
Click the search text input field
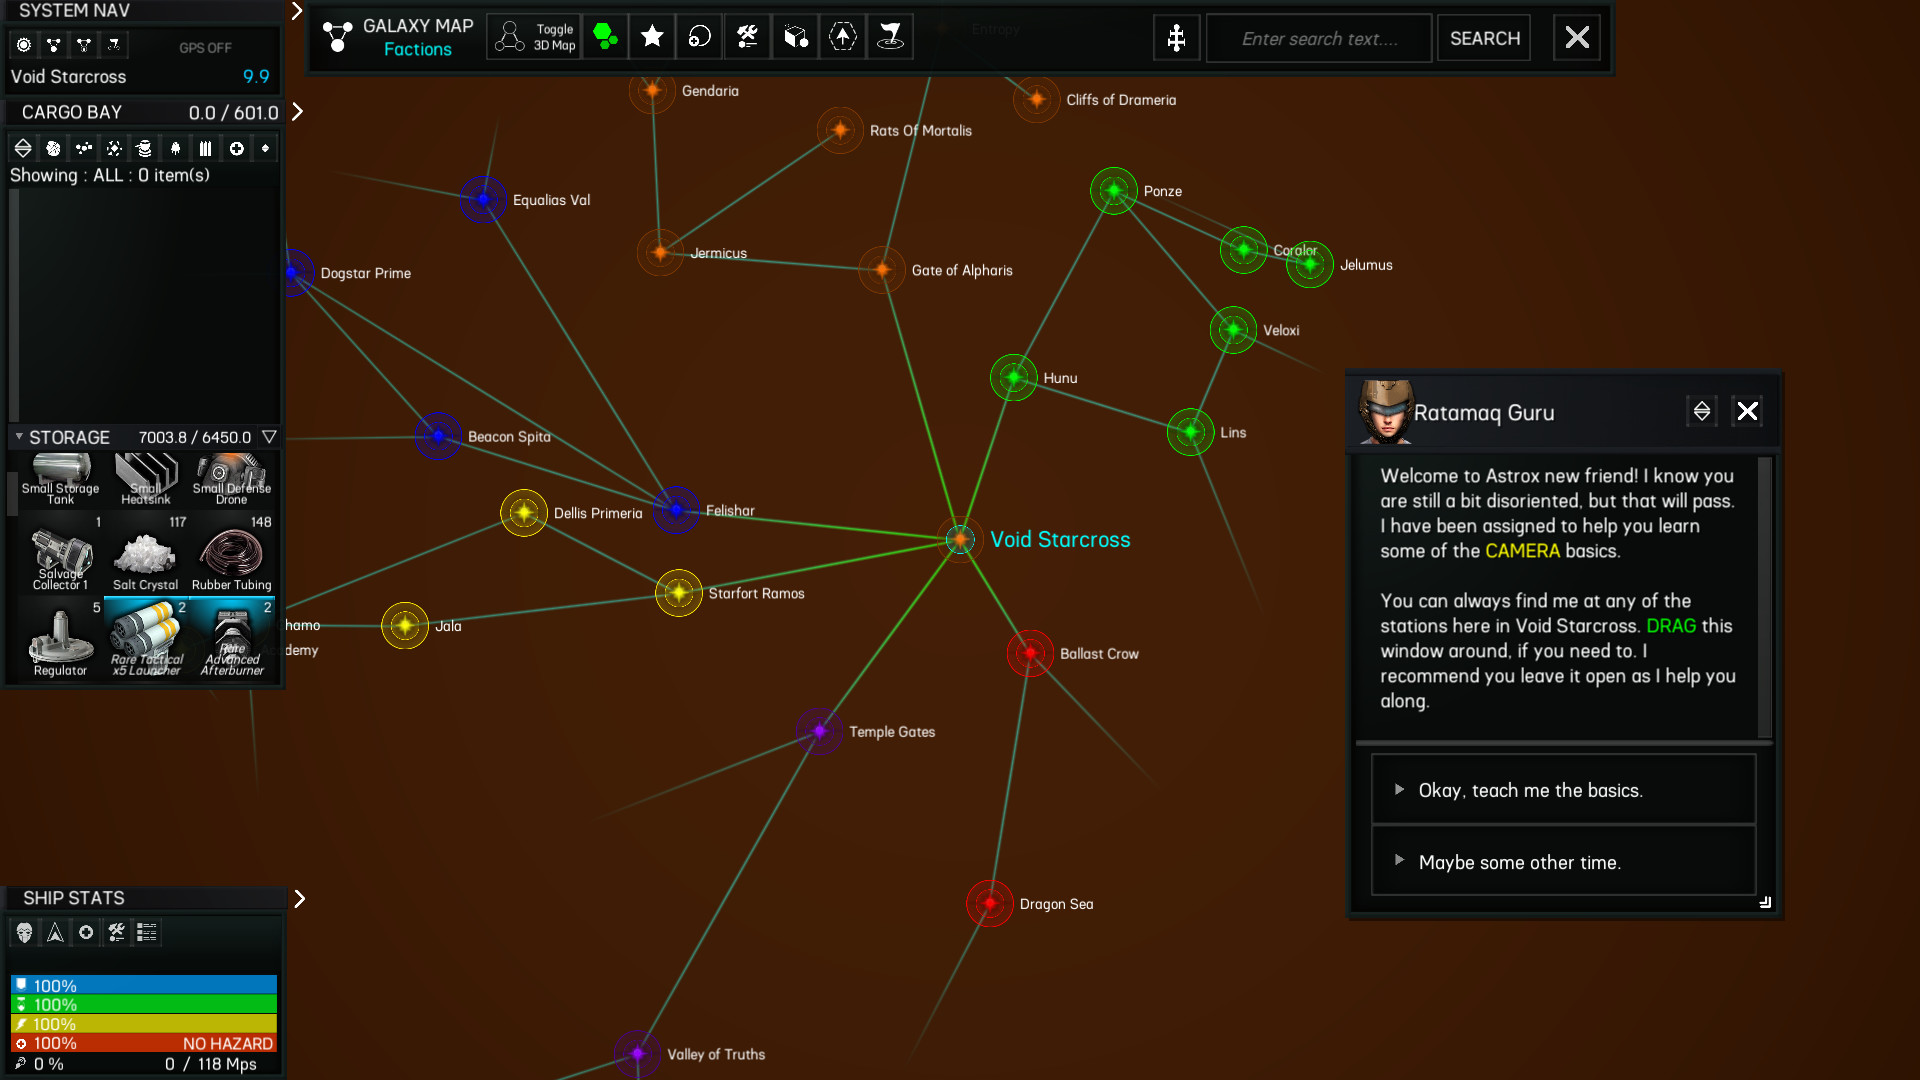point(1318,37)
